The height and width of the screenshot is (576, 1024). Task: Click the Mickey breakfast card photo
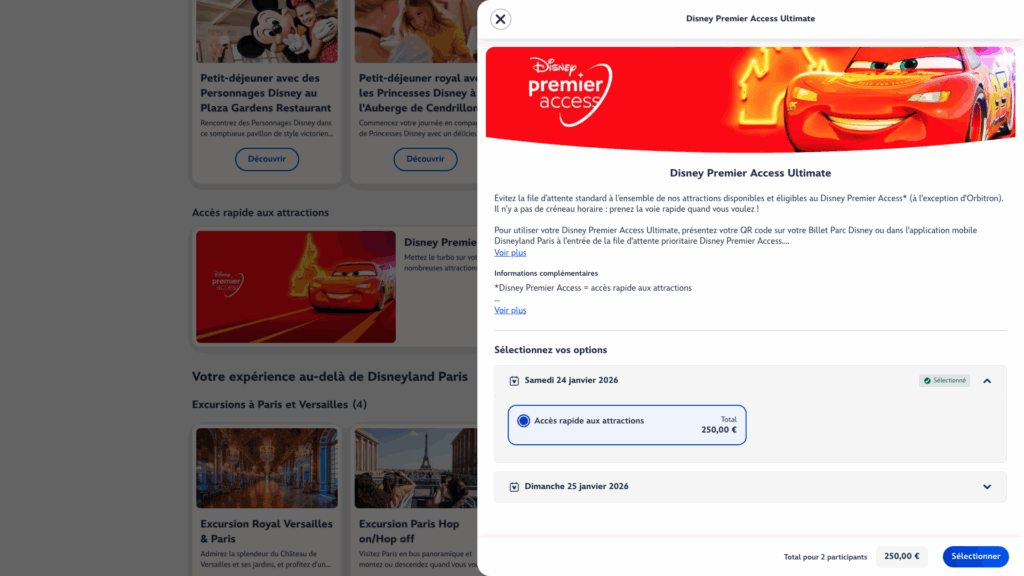tap(267, 31)
